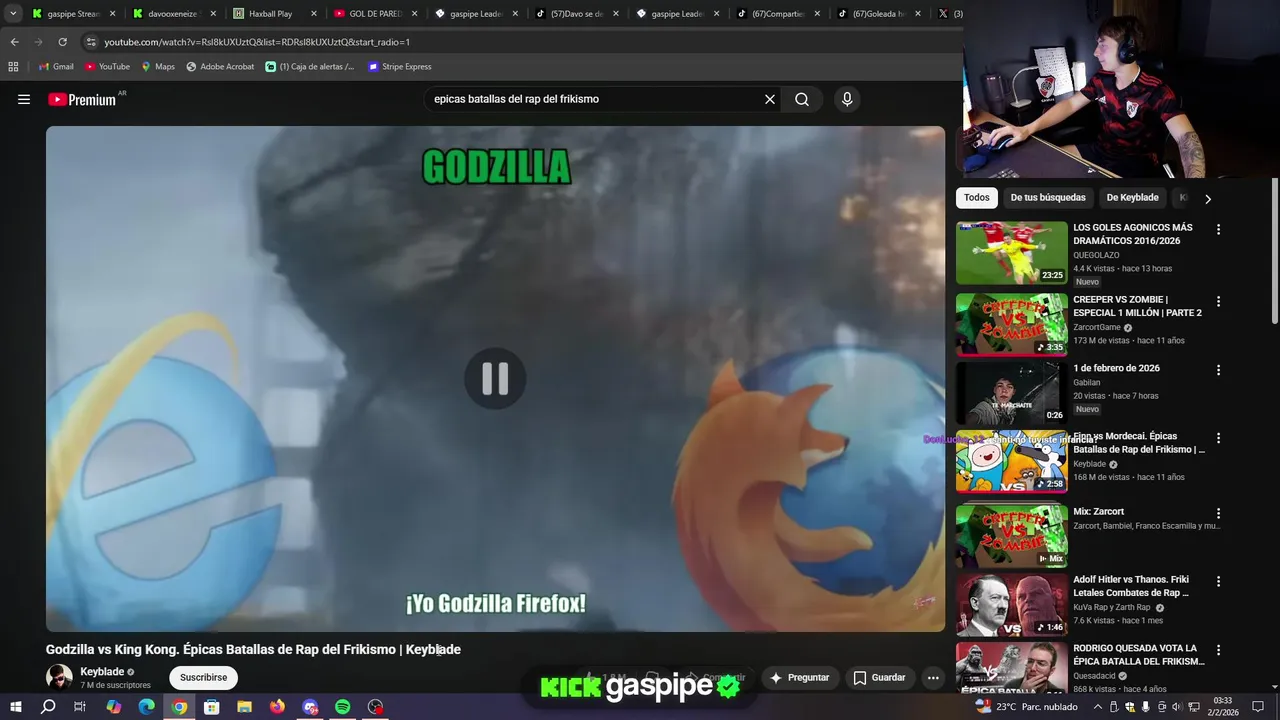This screenshot has width=1280, height=720.
Task: Select the Todos filter chip
Action: coord(977,198)
